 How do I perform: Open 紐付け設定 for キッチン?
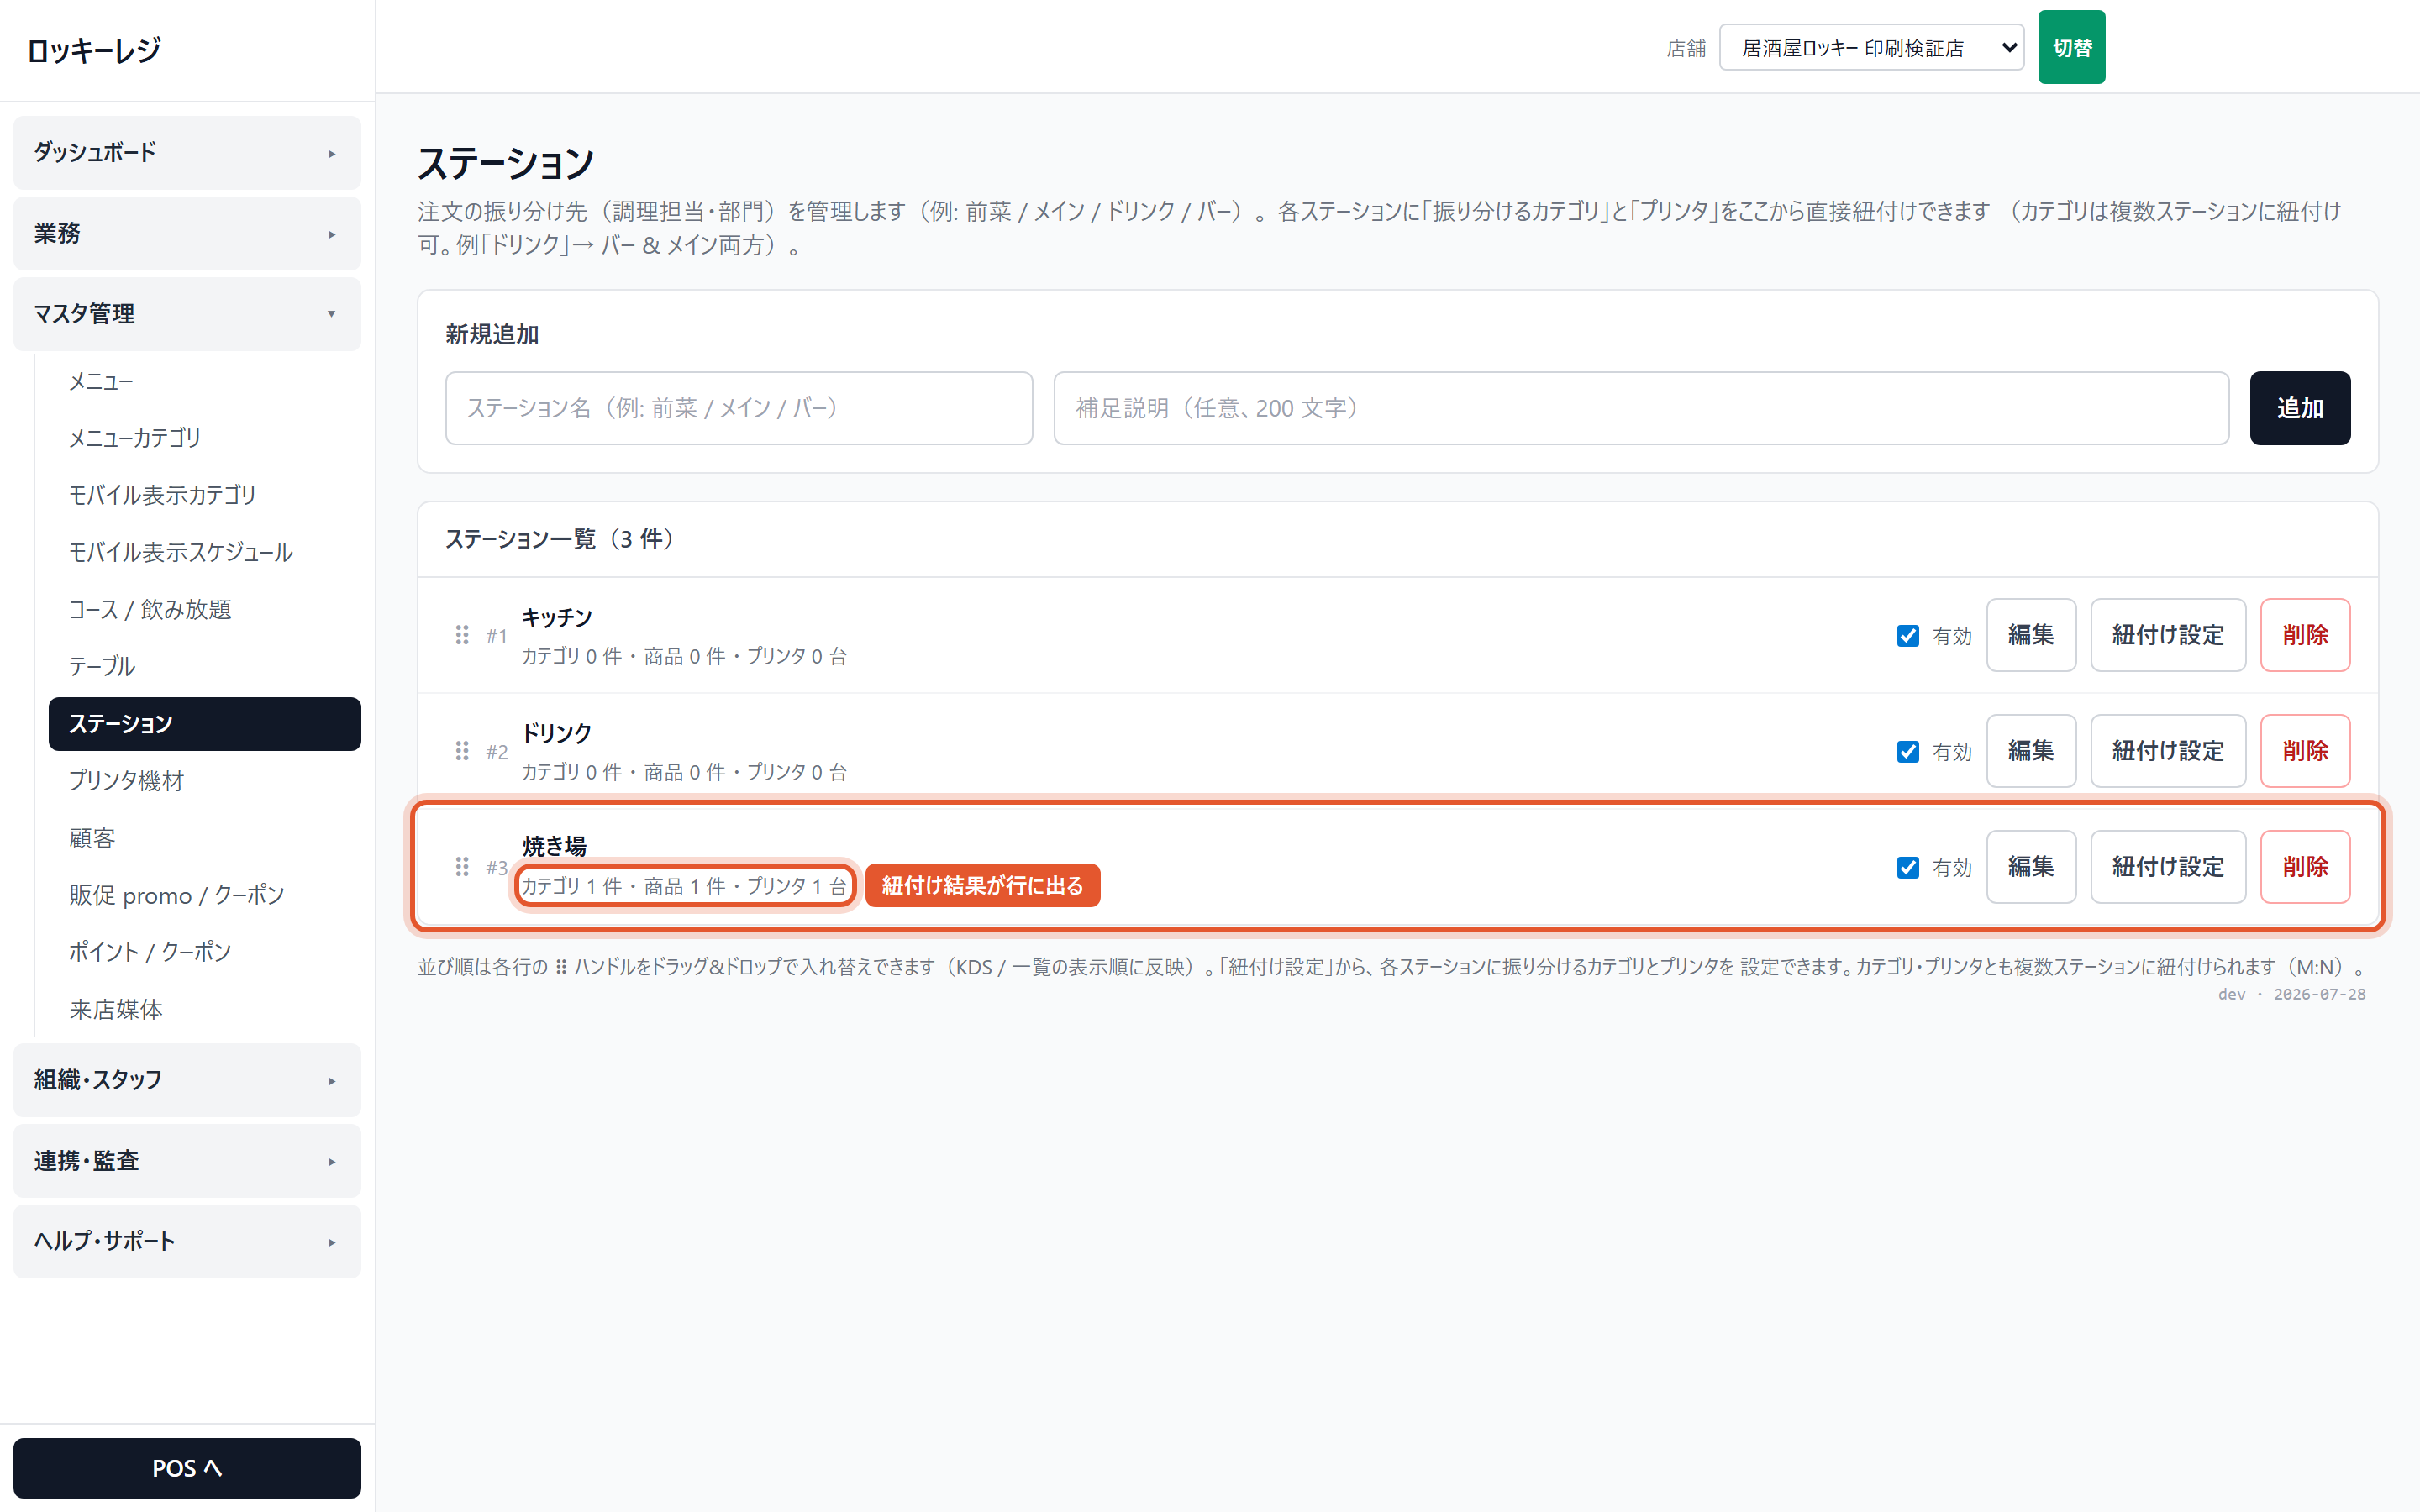coord(2167,635)
